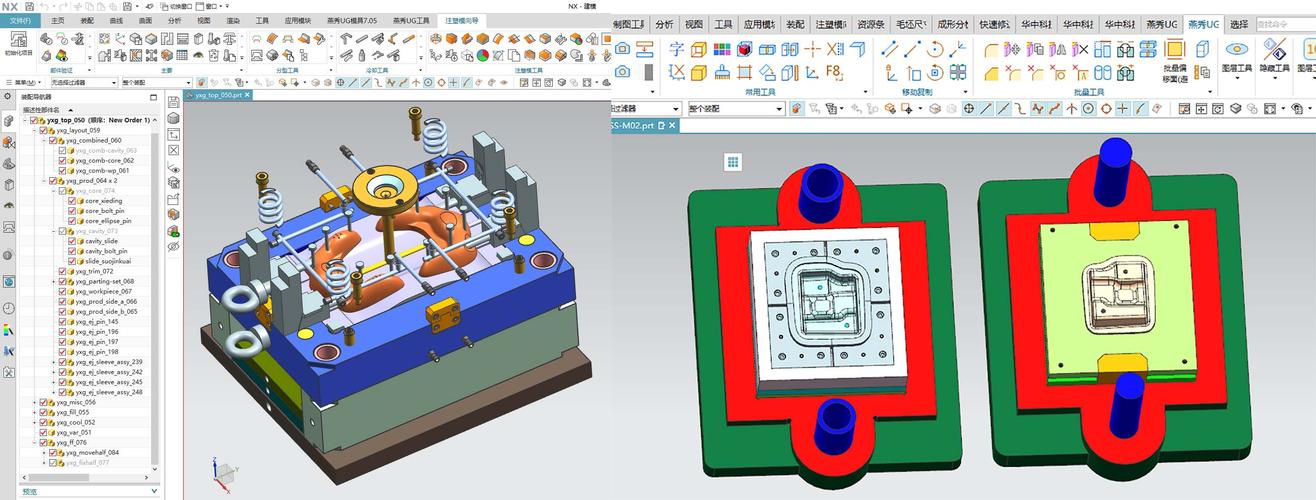This screenshot has width=1316, height=500.
Task: Toggle checkbox for yxg_workpiece_067
Action: pos(62,291)
